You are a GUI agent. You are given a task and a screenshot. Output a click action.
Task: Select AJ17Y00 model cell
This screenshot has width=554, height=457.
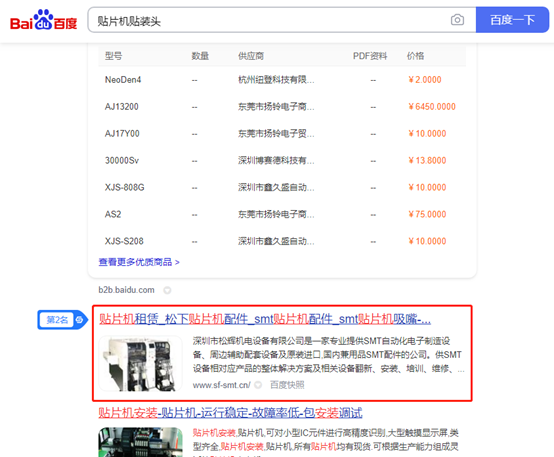(x=122, y=134)
